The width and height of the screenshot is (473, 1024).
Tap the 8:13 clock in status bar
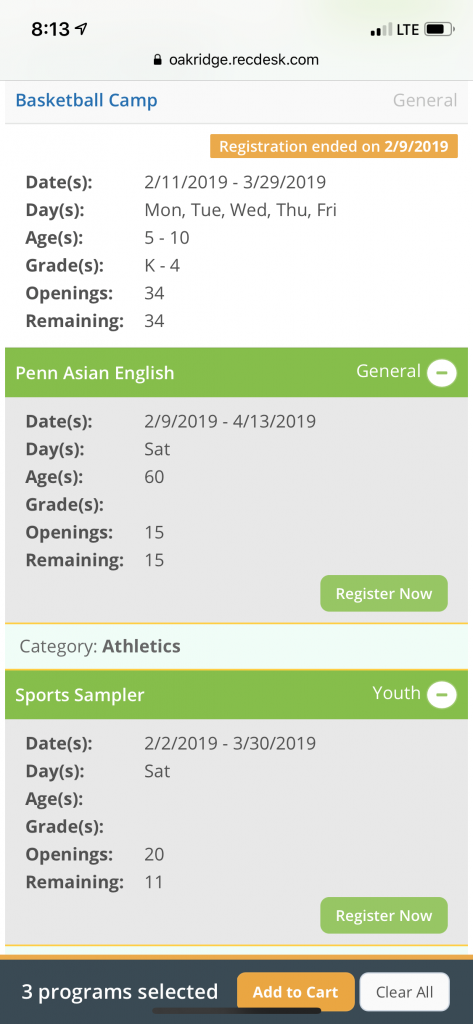coord(50,29)
